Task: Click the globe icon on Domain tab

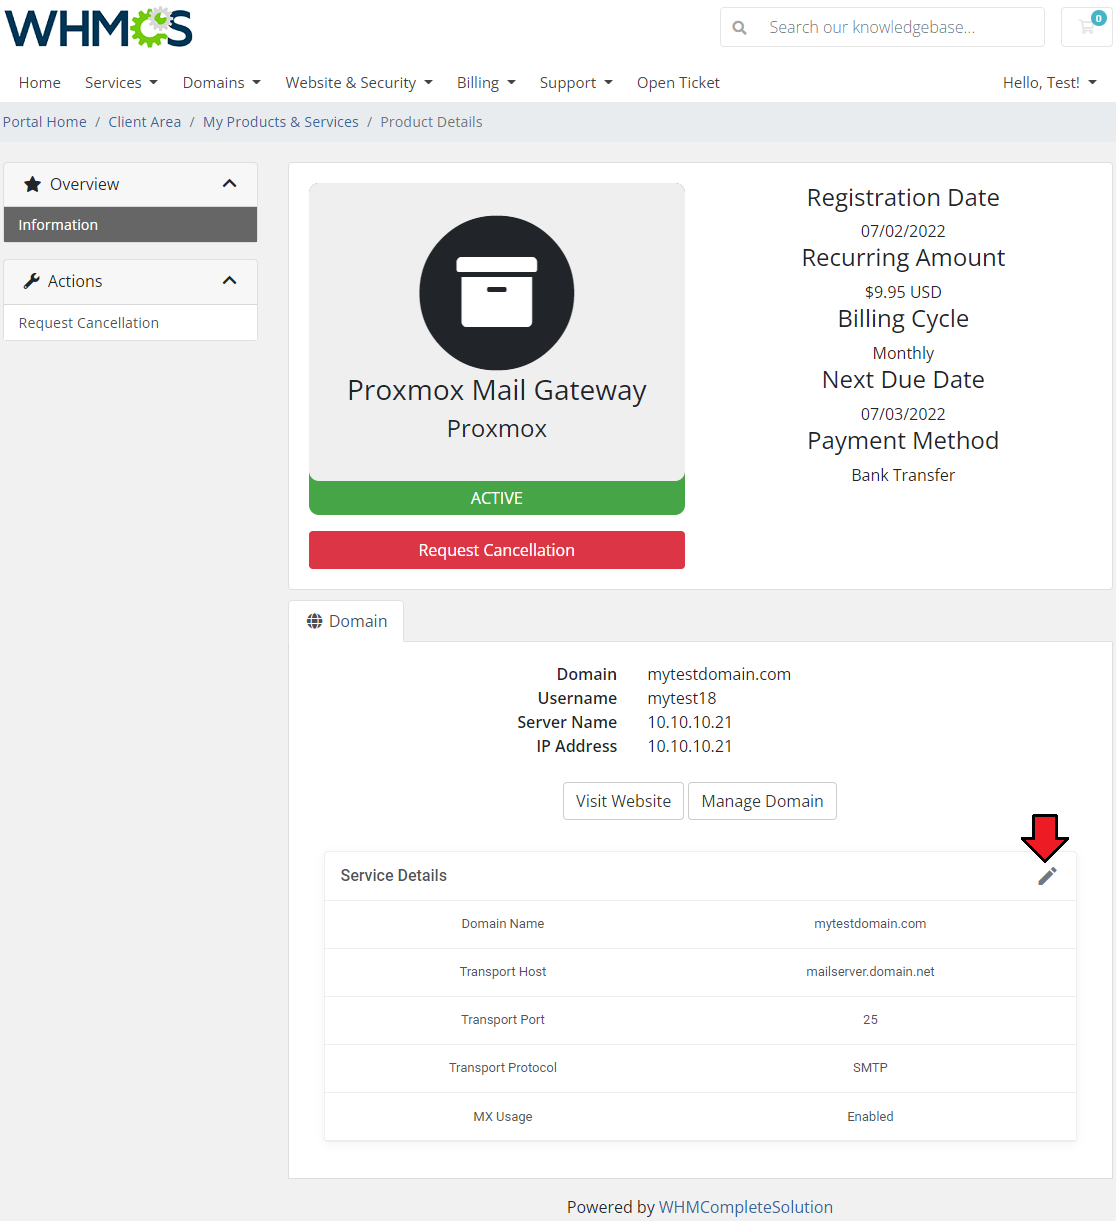Action: pos(314,621)
